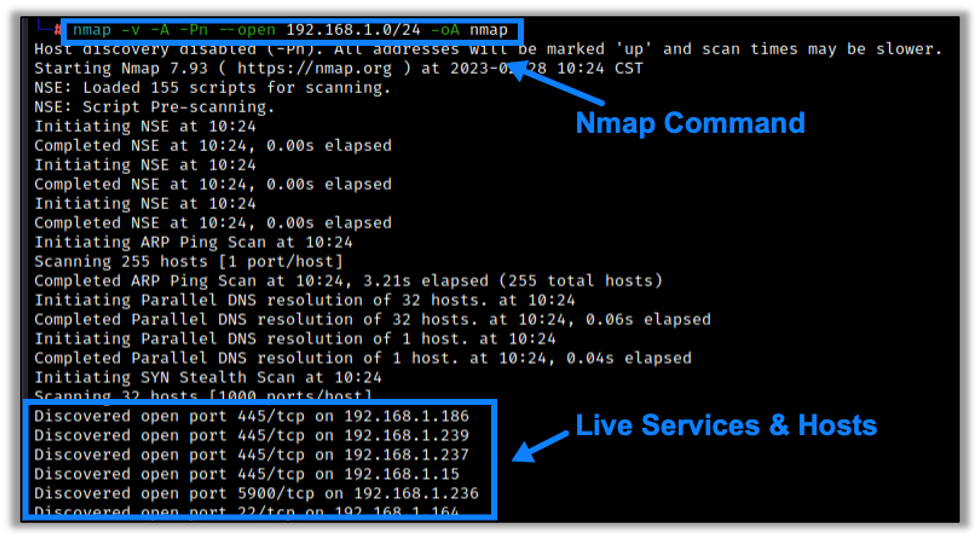
Task: Click the 'Host discovery disabled (-Pn)' warning line
Action: pos(488,49)
